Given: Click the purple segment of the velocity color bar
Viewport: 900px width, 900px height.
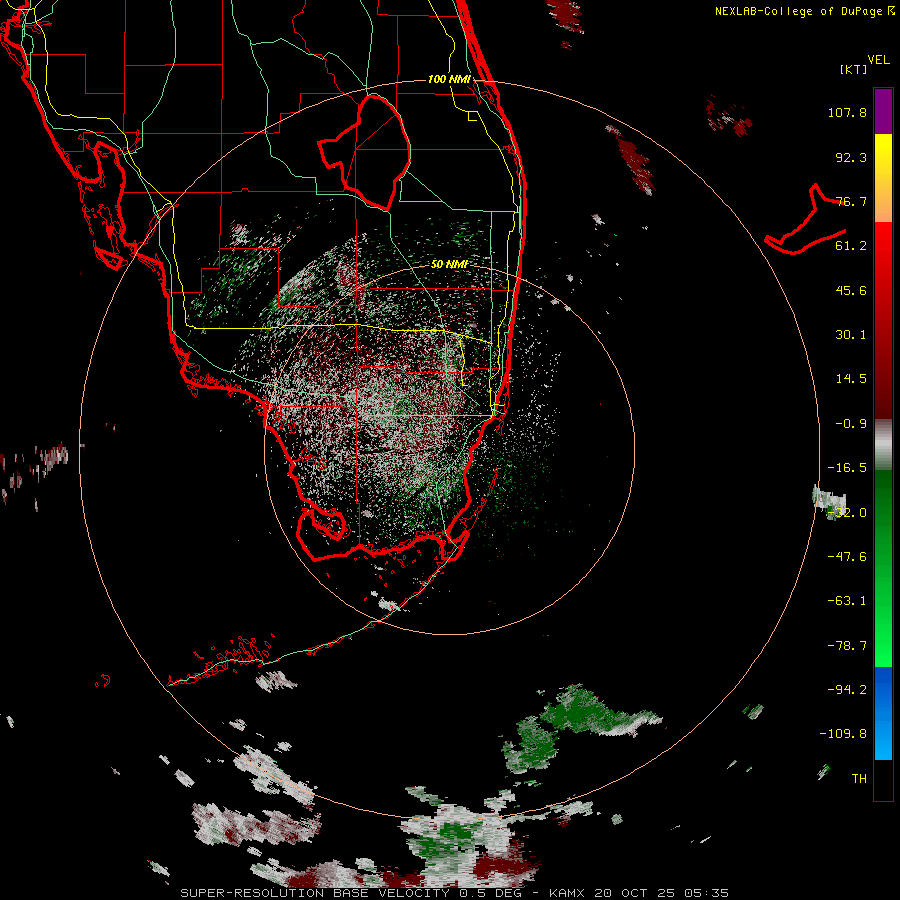Looking at the screenshot, I should [883, 112].
